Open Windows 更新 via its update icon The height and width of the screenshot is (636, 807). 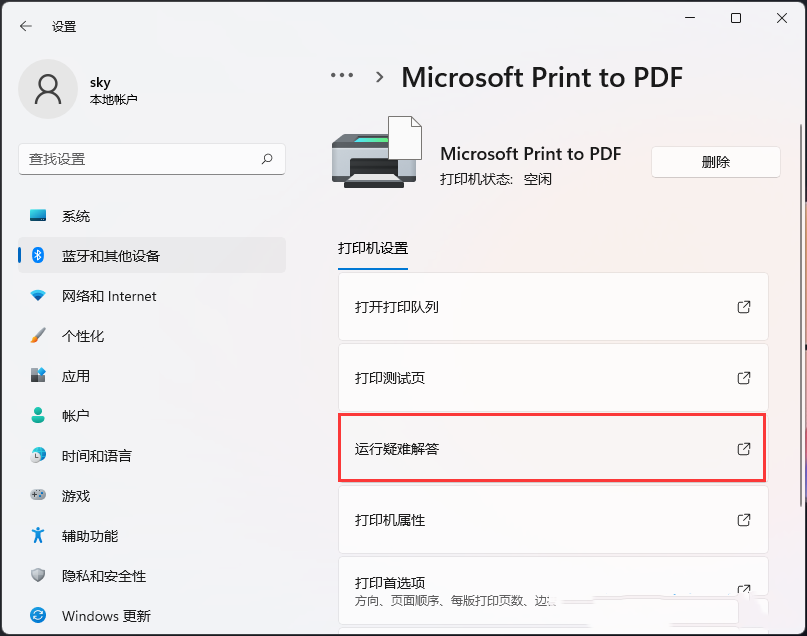(40, 615)
